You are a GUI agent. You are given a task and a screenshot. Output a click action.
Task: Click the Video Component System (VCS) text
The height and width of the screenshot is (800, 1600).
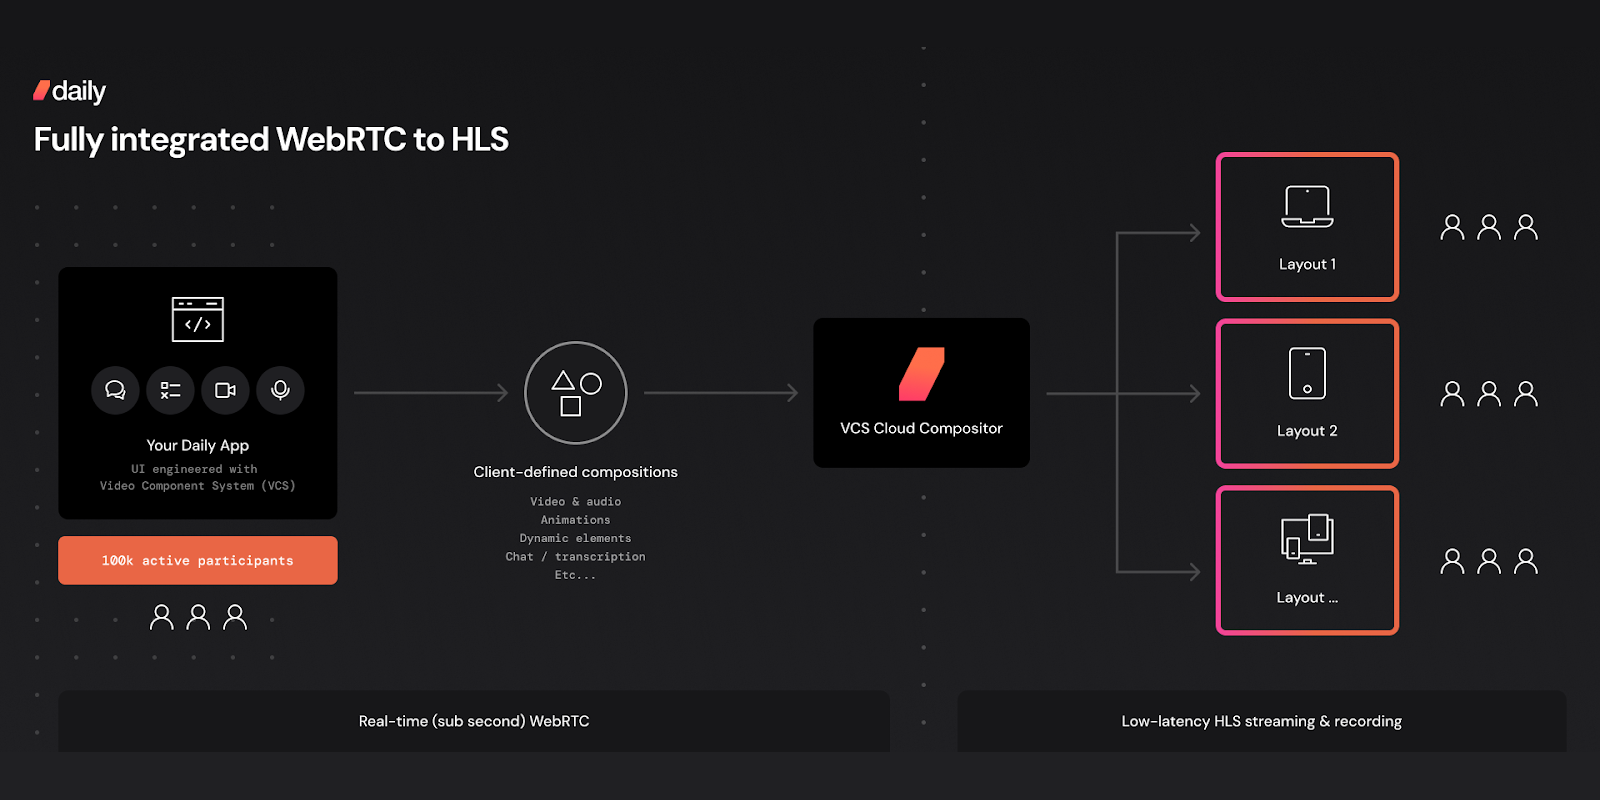click(x=198, y=486)
